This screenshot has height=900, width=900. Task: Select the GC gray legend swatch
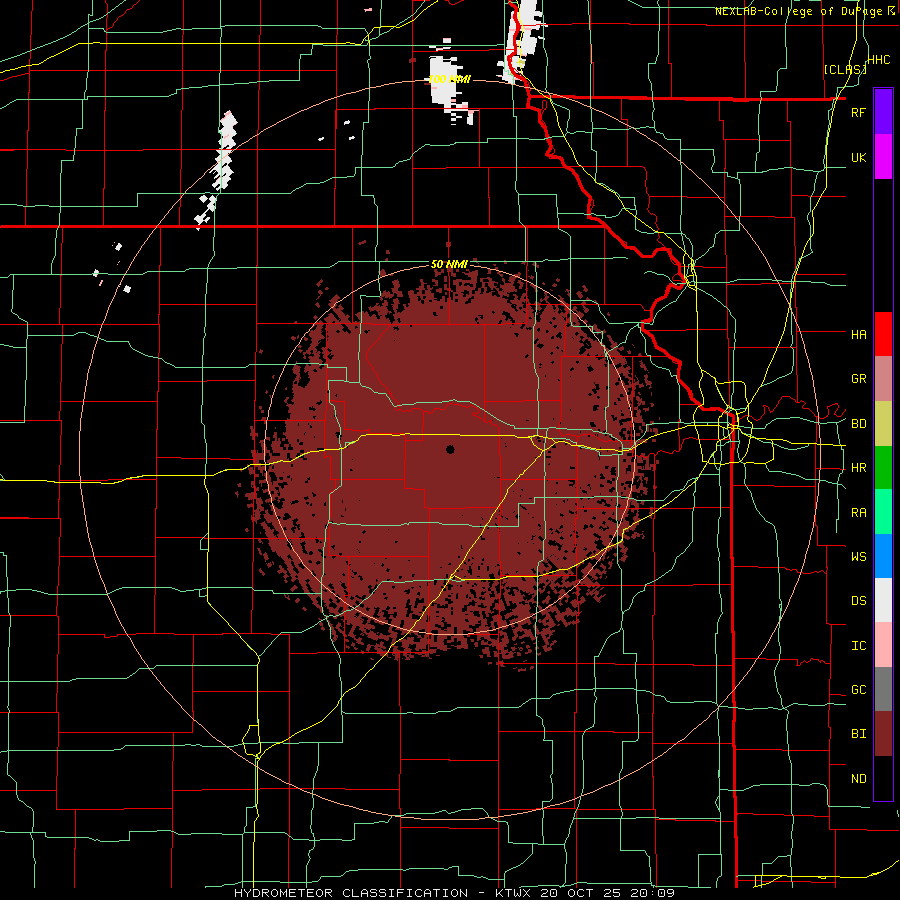[883, 689]
